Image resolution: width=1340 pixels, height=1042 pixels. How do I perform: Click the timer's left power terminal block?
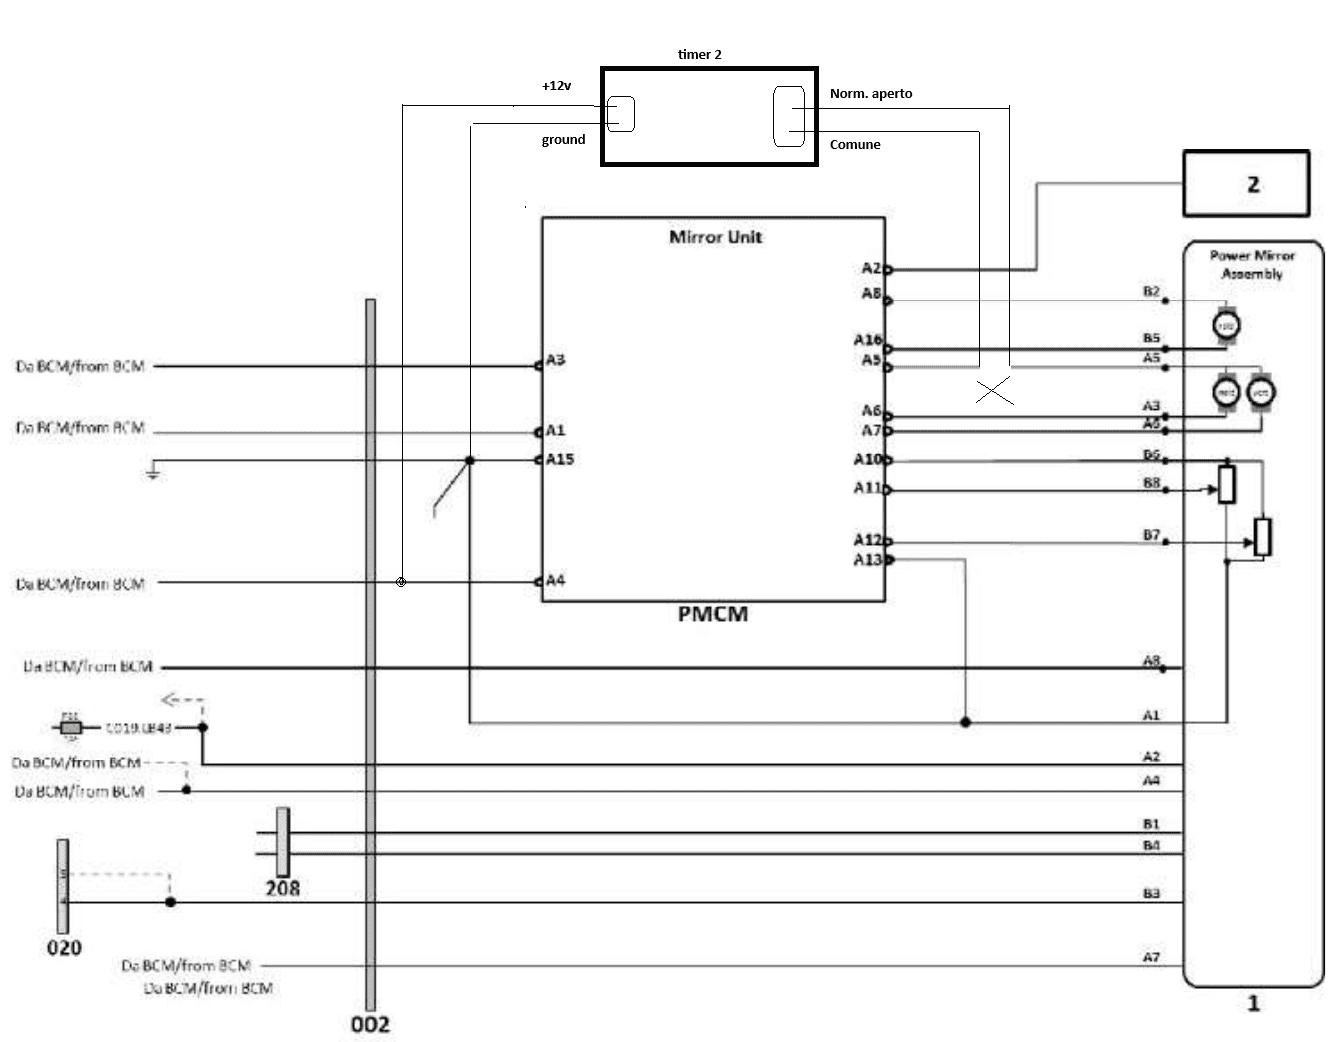click(621, 113)
